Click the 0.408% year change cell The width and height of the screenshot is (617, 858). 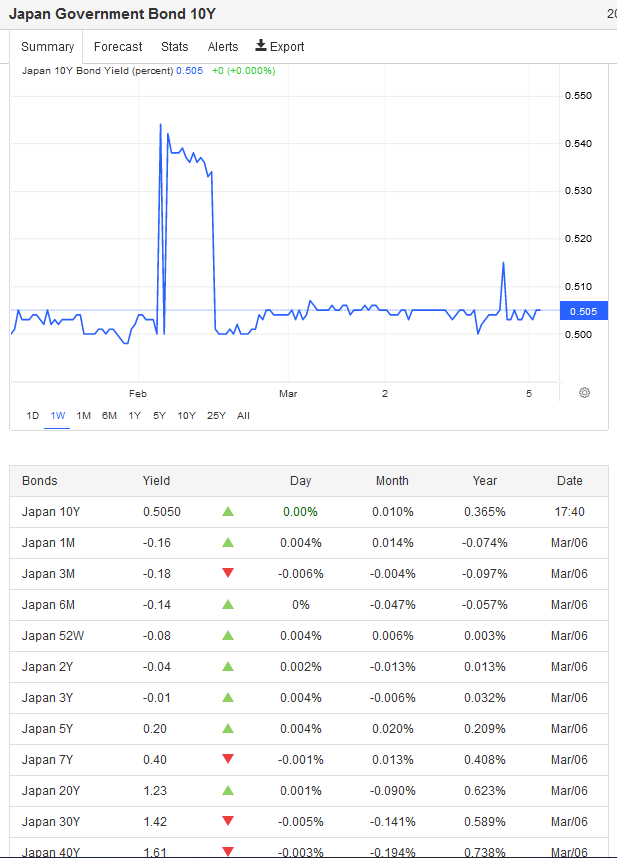tap(485, 760)
